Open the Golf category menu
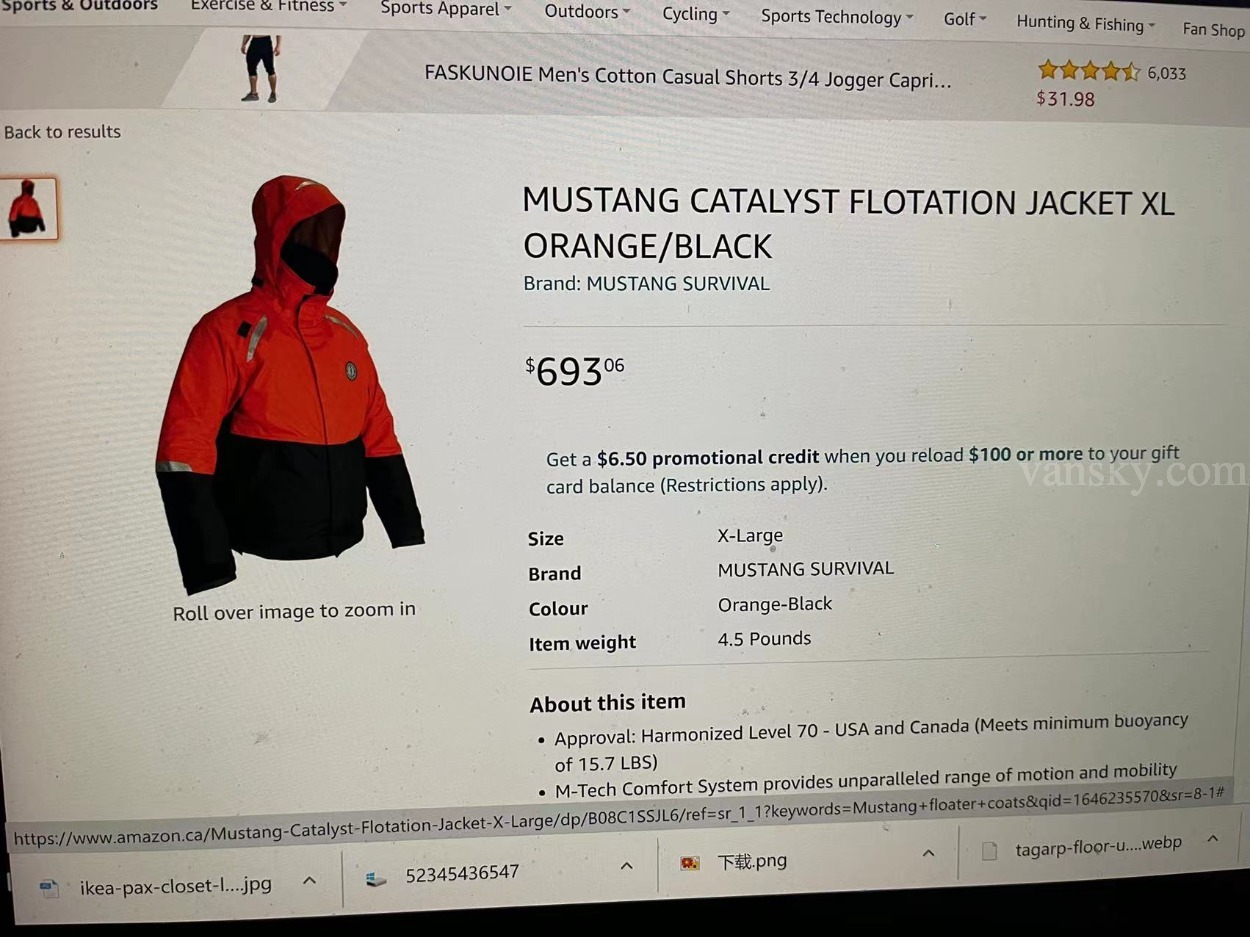1250x937 pixels. (x=965, y=19)
